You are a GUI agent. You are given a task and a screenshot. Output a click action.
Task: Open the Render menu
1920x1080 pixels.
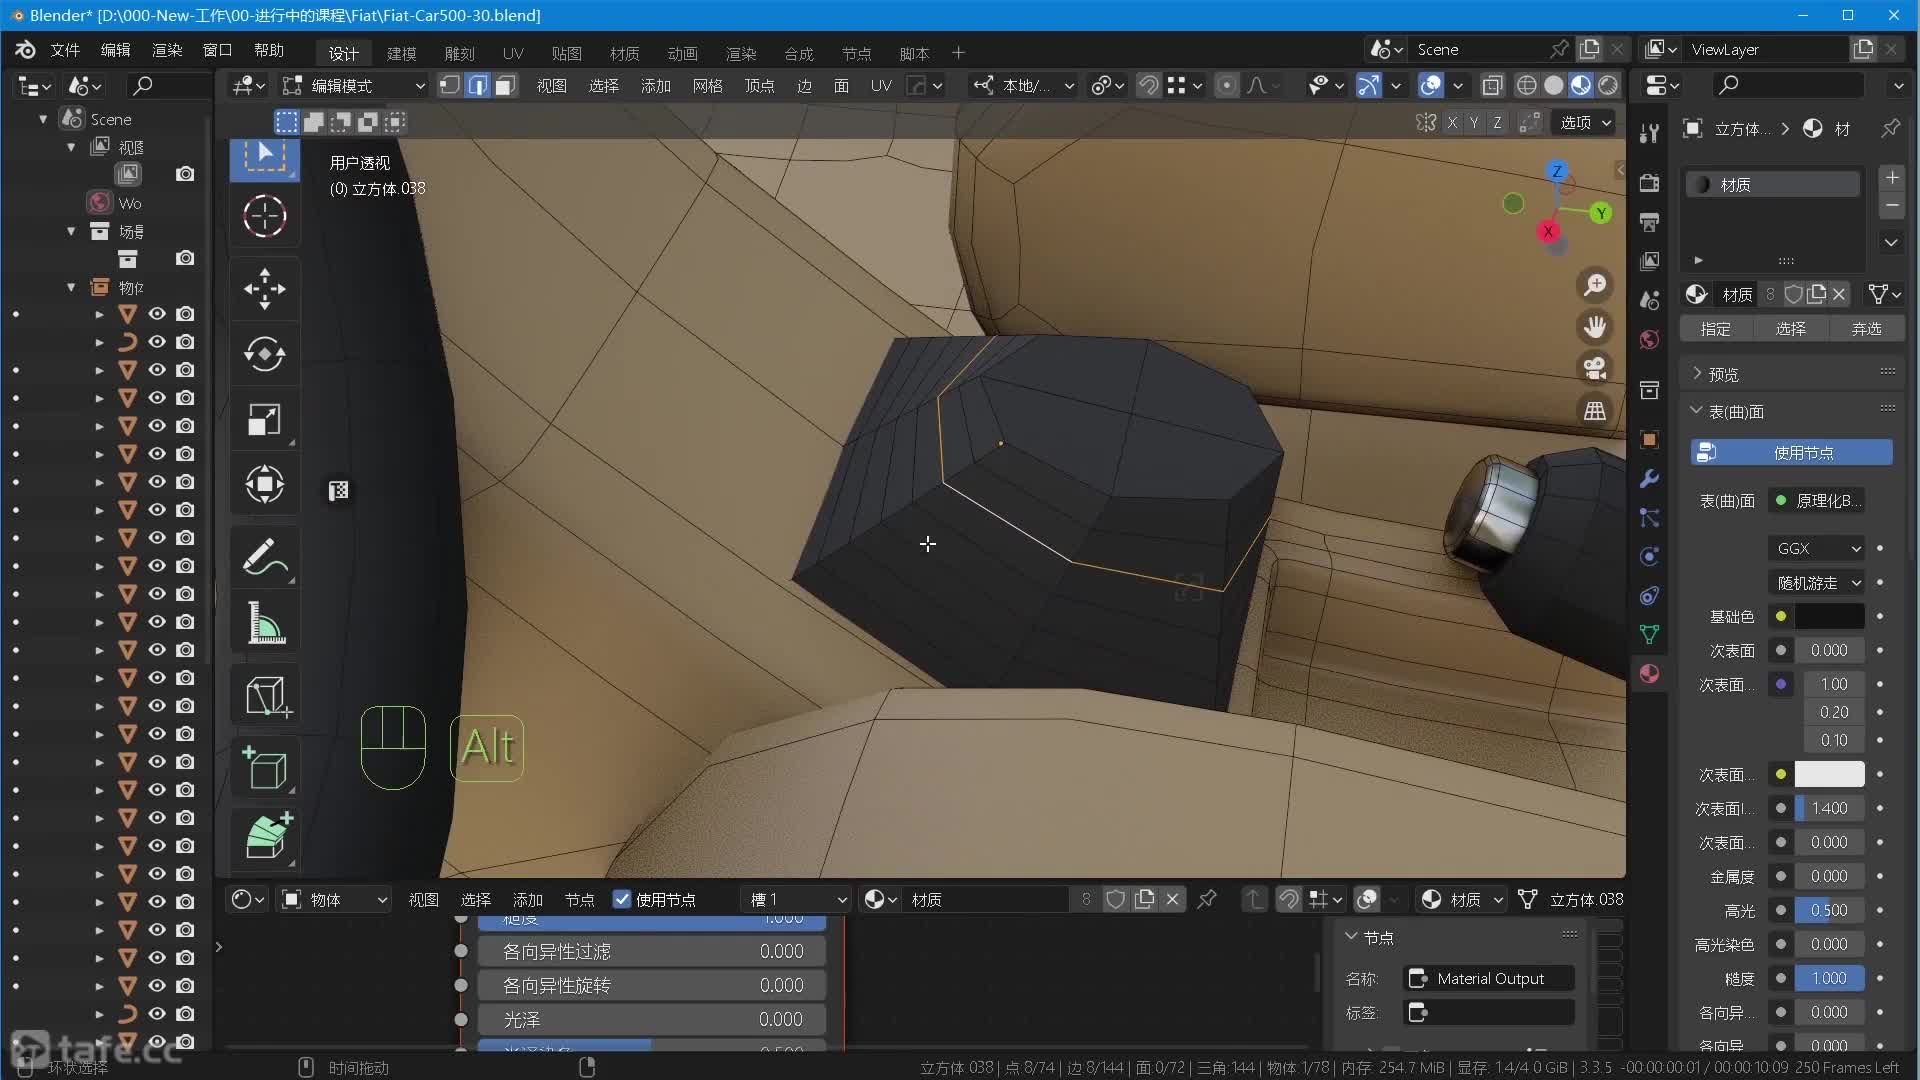[x=166, y=50]
